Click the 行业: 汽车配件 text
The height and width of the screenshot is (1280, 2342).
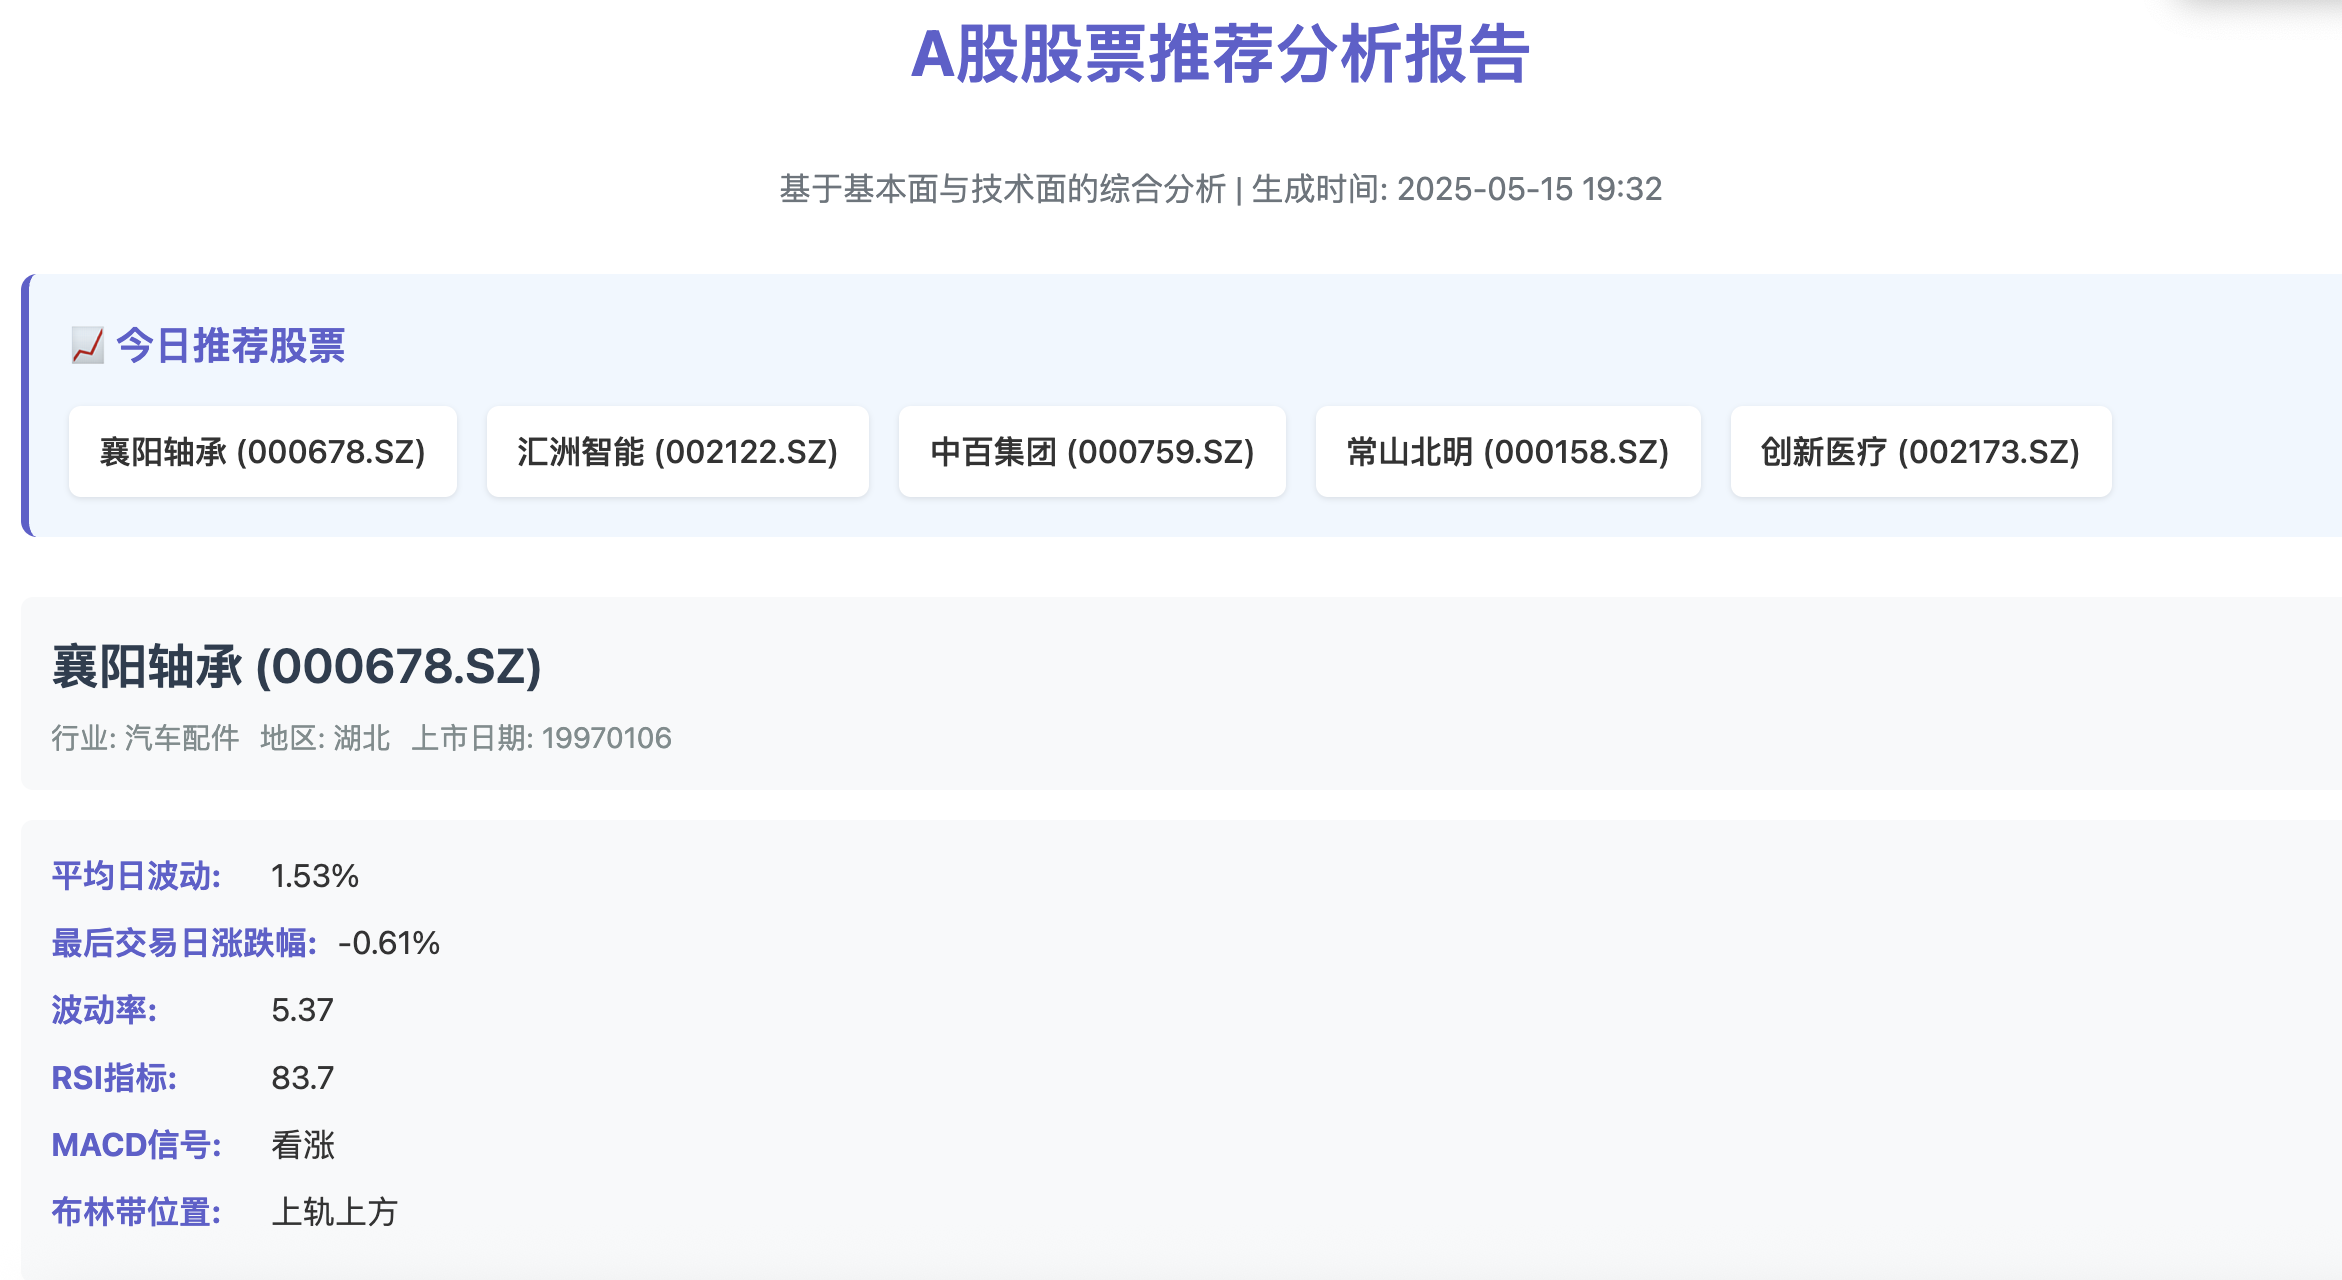(x=146, y=738)
